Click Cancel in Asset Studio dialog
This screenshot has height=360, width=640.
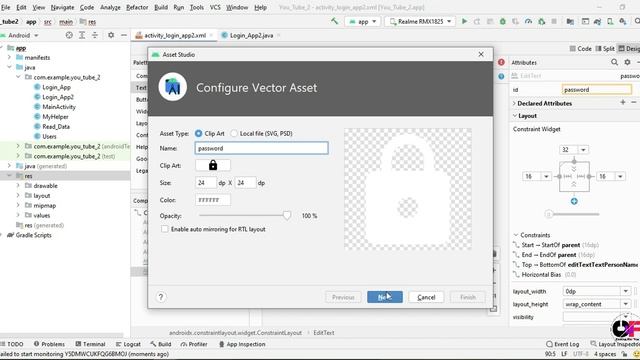tap(426, 297)
